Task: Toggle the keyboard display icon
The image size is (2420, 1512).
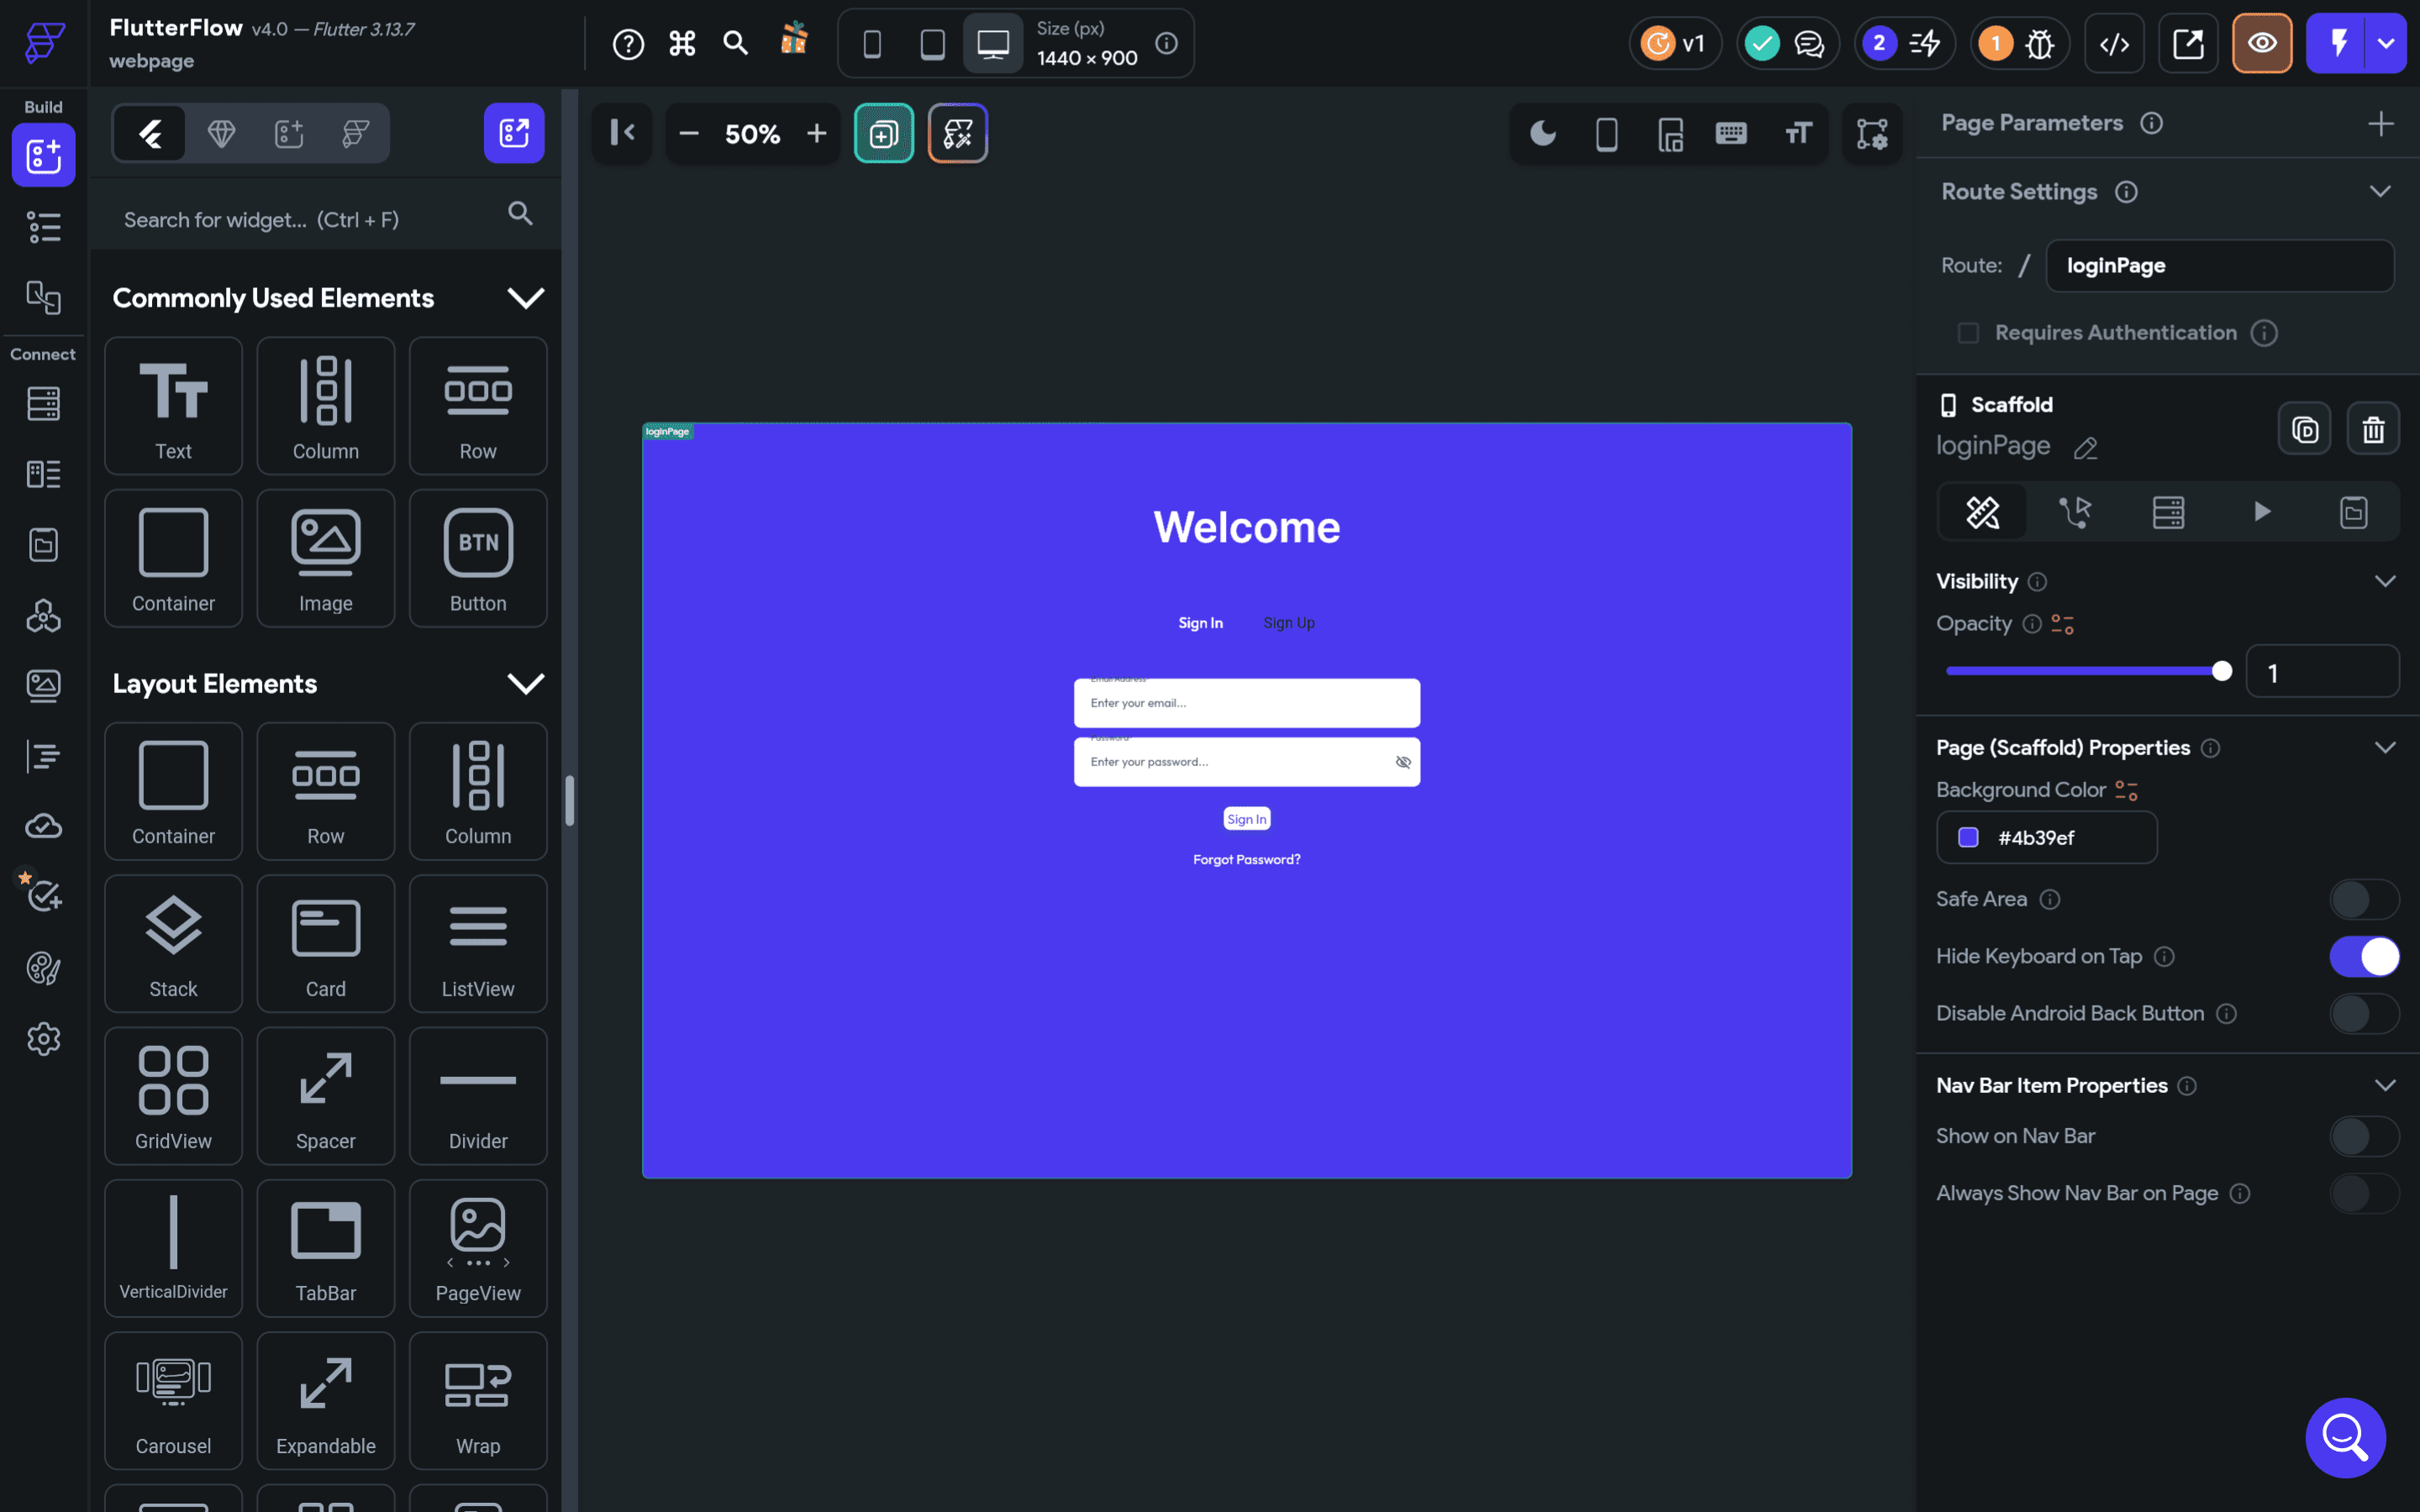Action: click(1731, 133)
